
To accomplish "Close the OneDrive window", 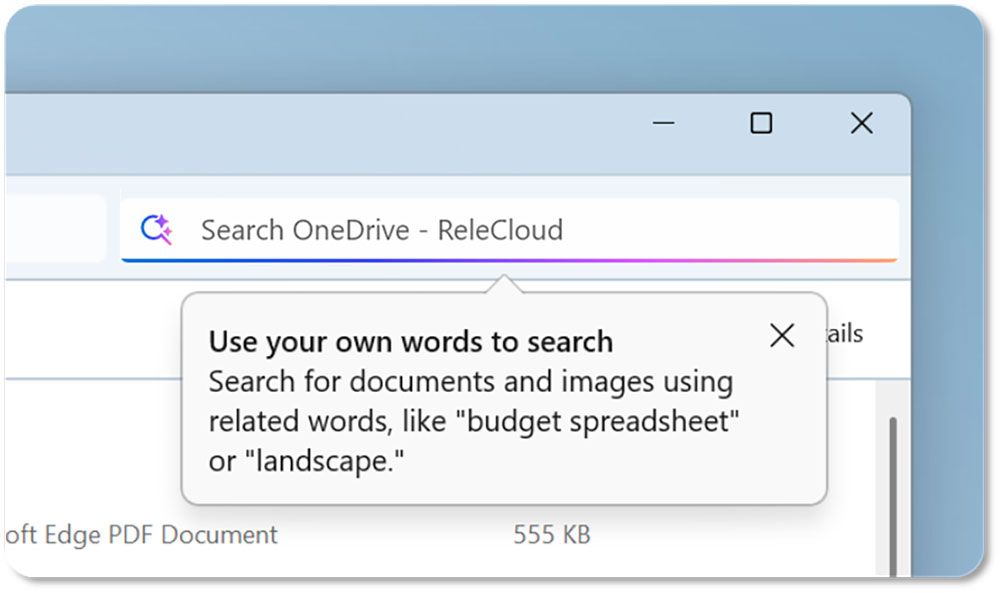I will tap(861, 123).
